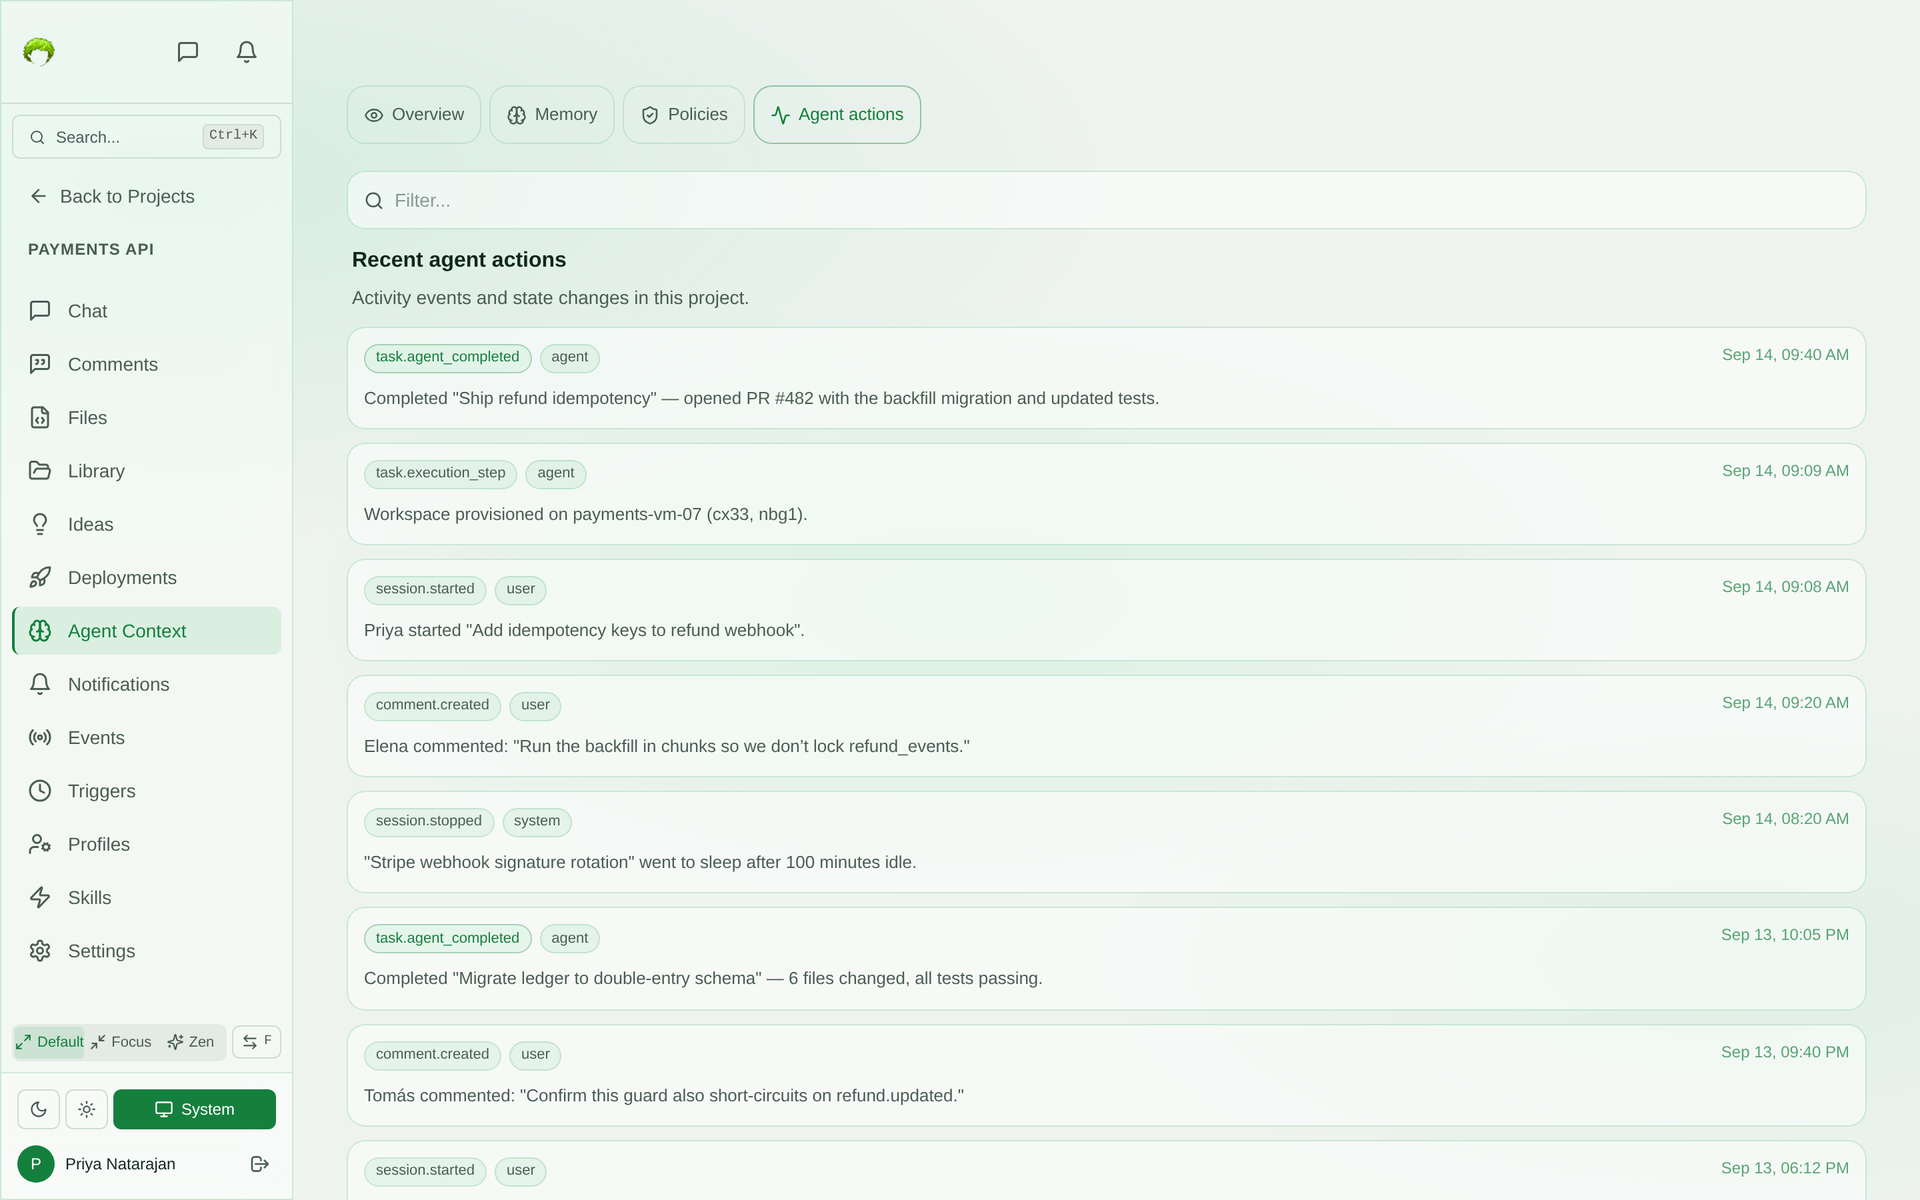Open Comments in the sidebar
Screen dimensions: 1920x1200
point(146,364)
